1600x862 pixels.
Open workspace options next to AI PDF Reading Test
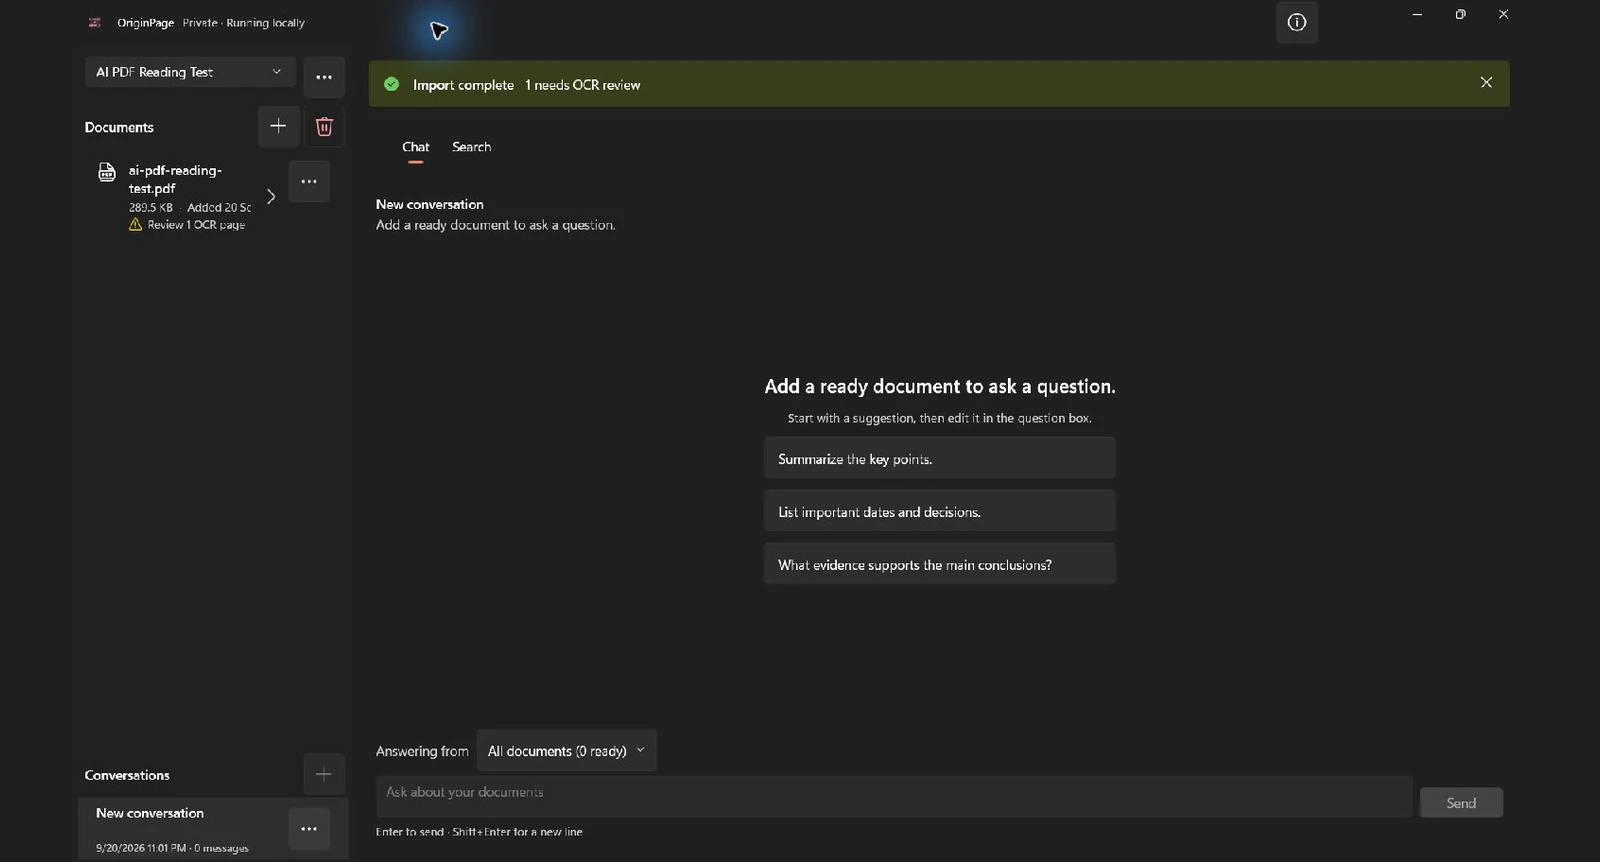(x=324, y=77)
